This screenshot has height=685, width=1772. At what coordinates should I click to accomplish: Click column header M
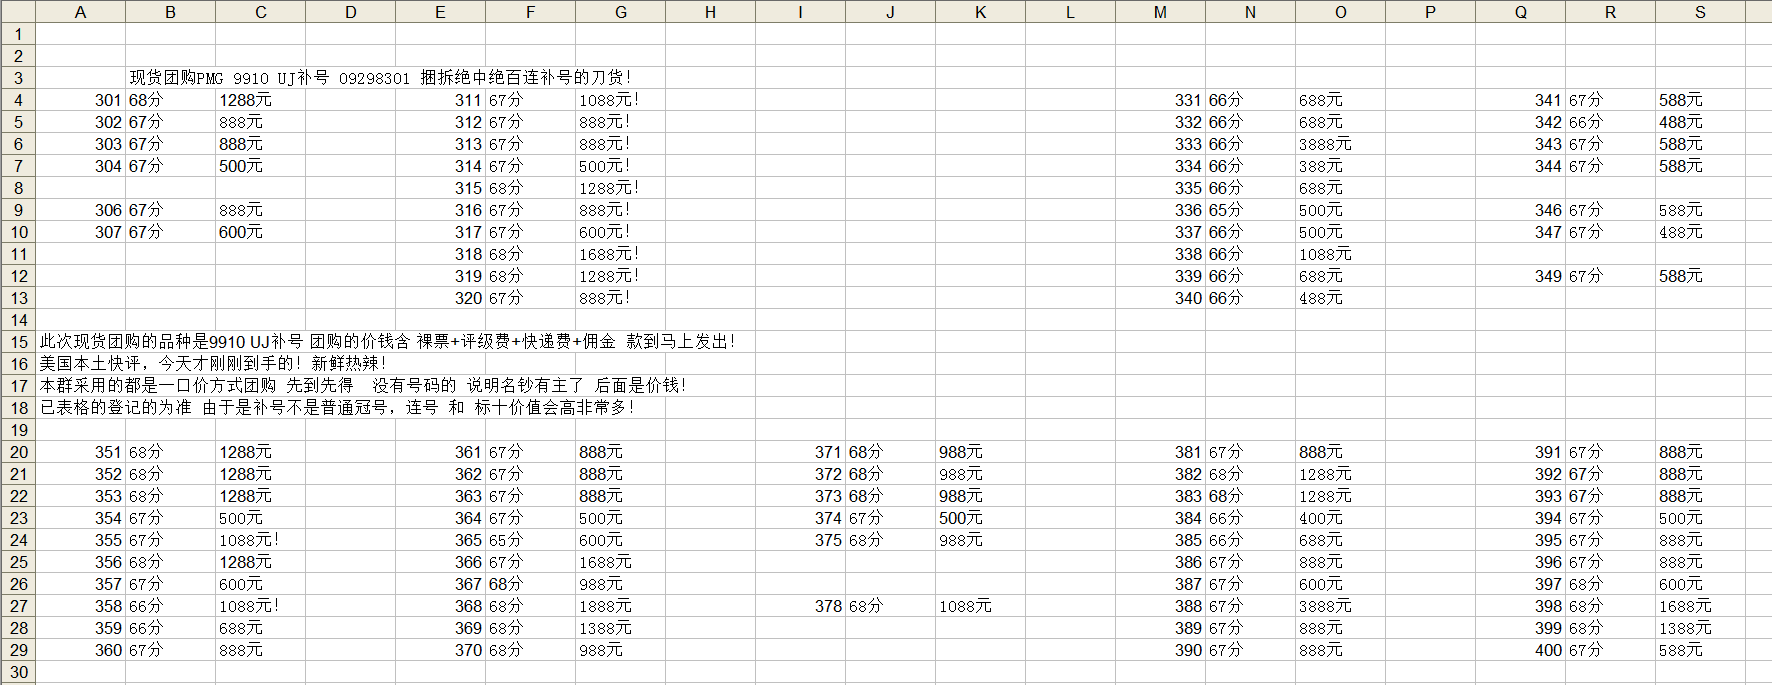click(x=1160, y=12)
